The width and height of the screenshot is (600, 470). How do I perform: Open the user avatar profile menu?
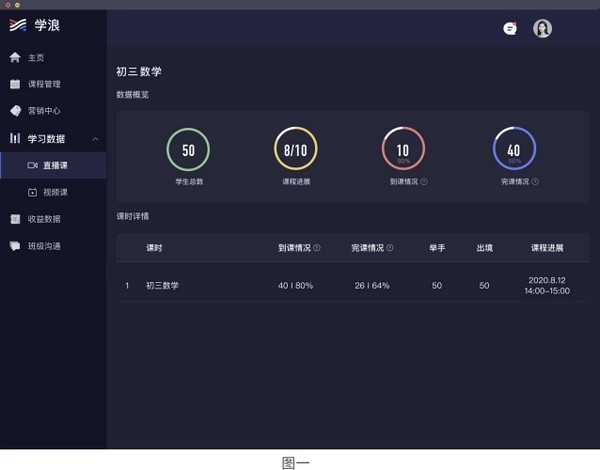point(542,29)
